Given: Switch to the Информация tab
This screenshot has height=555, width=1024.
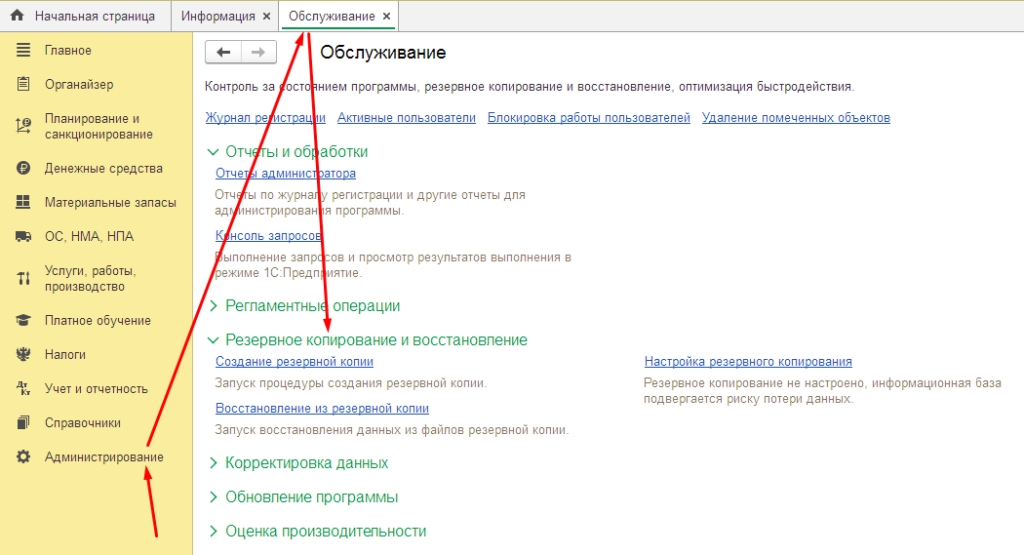Looking at the screenshot, I should [218, 17].
